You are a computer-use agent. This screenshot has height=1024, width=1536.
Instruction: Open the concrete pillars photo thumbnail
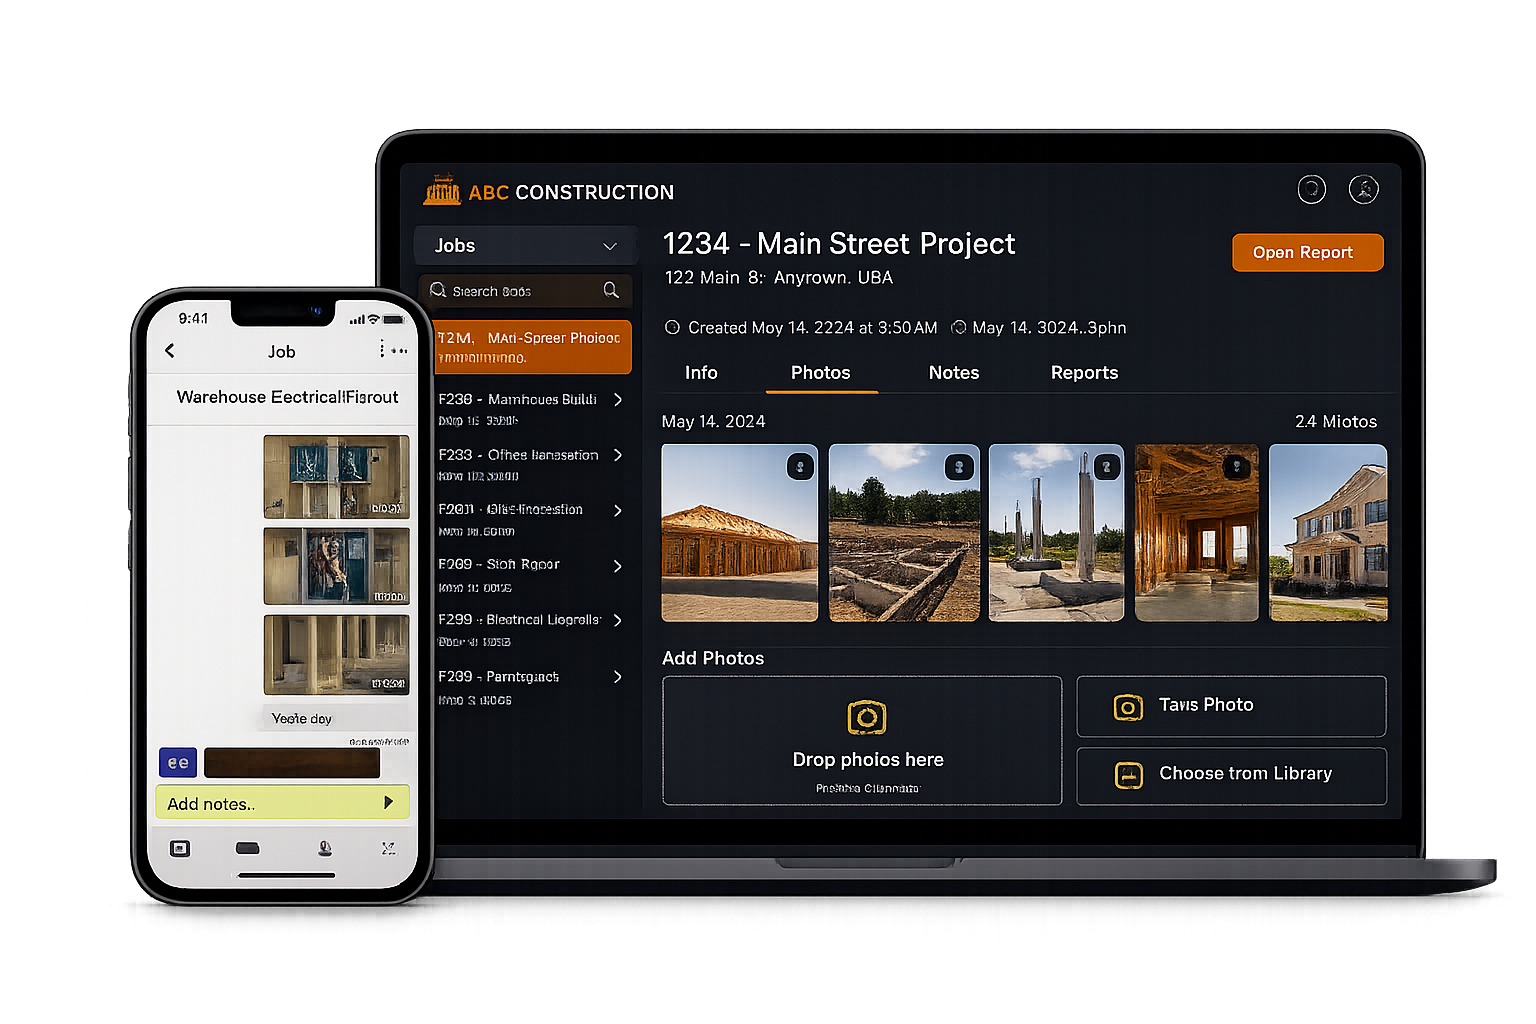[1056, 533]
